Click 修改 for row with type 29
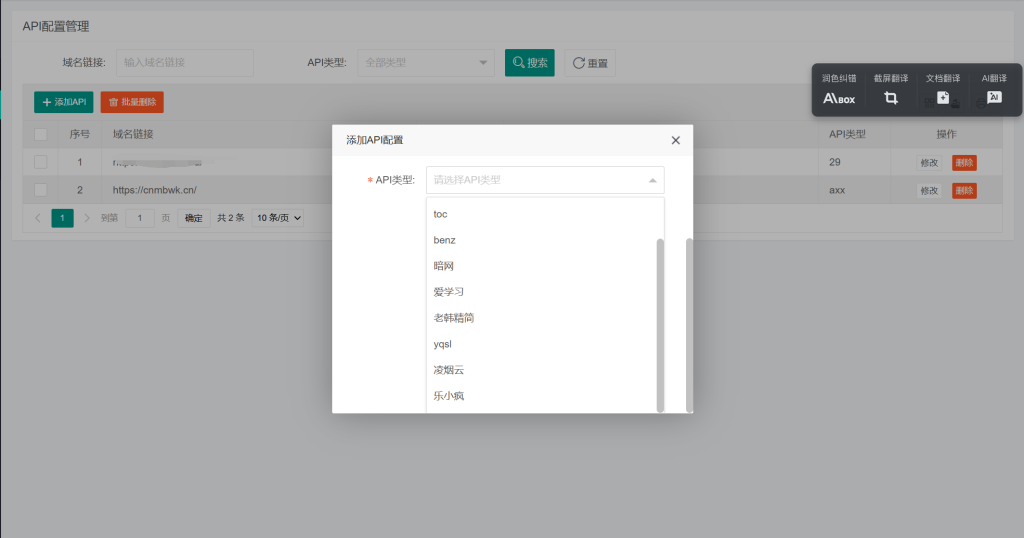This screenshot has height=538, width=1024. (929, 163)
